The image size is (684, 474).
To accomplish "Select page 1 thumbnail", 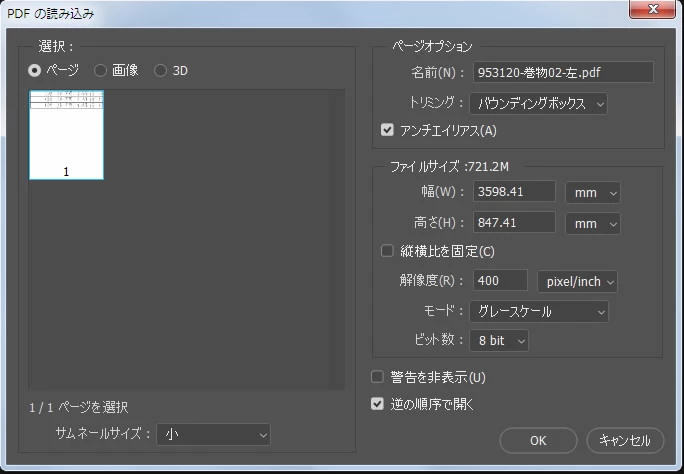I will click(66, 135).
